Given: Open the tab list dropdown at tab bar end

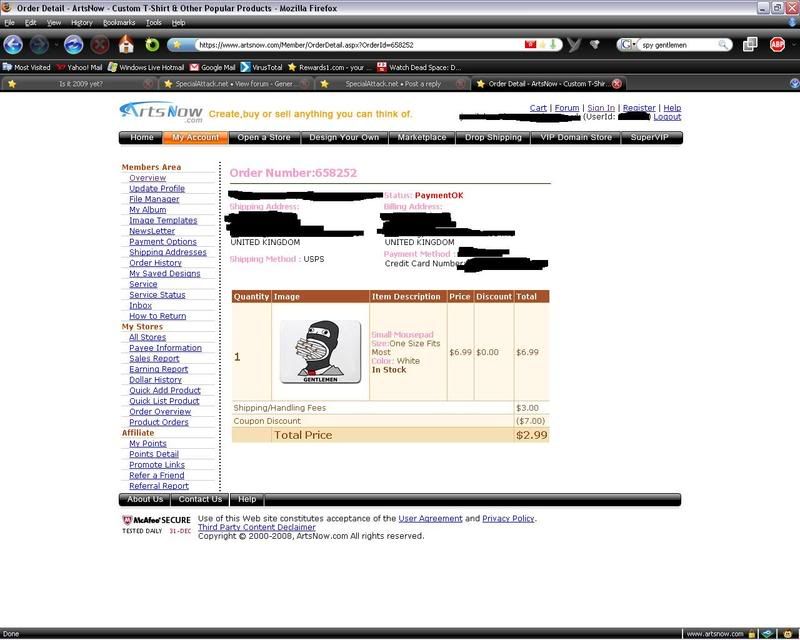Looking at the screenshot, I should click(x=794, y=84).
